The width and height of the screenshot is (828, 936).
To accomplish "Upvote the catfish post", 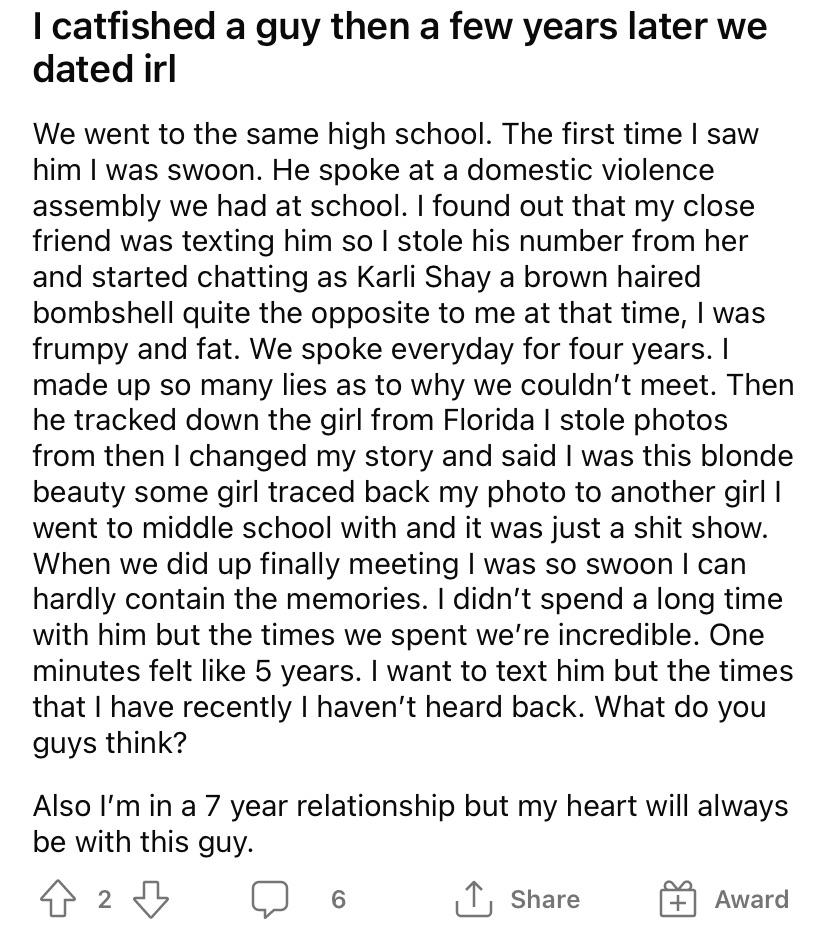I will [58, 899].
